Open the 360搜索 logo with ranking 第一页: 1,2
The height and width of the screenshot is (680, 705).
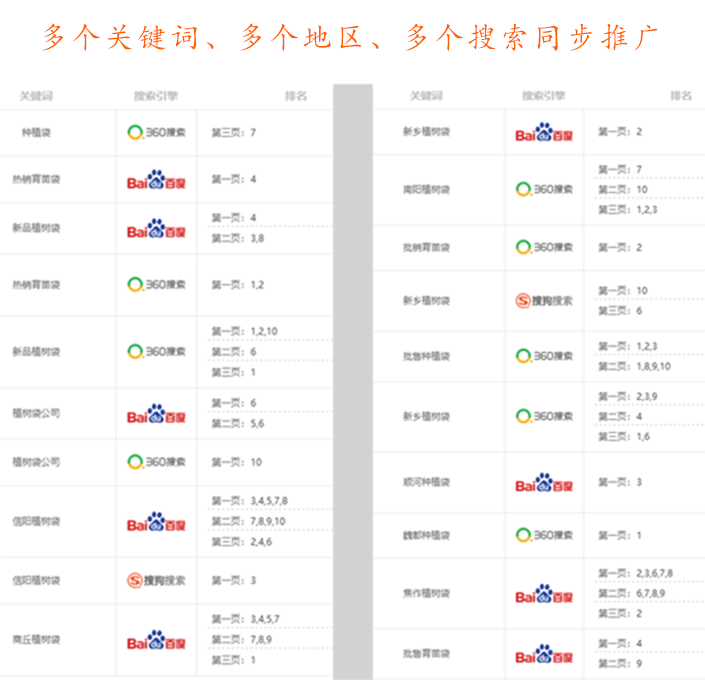[x=156, y=285]
